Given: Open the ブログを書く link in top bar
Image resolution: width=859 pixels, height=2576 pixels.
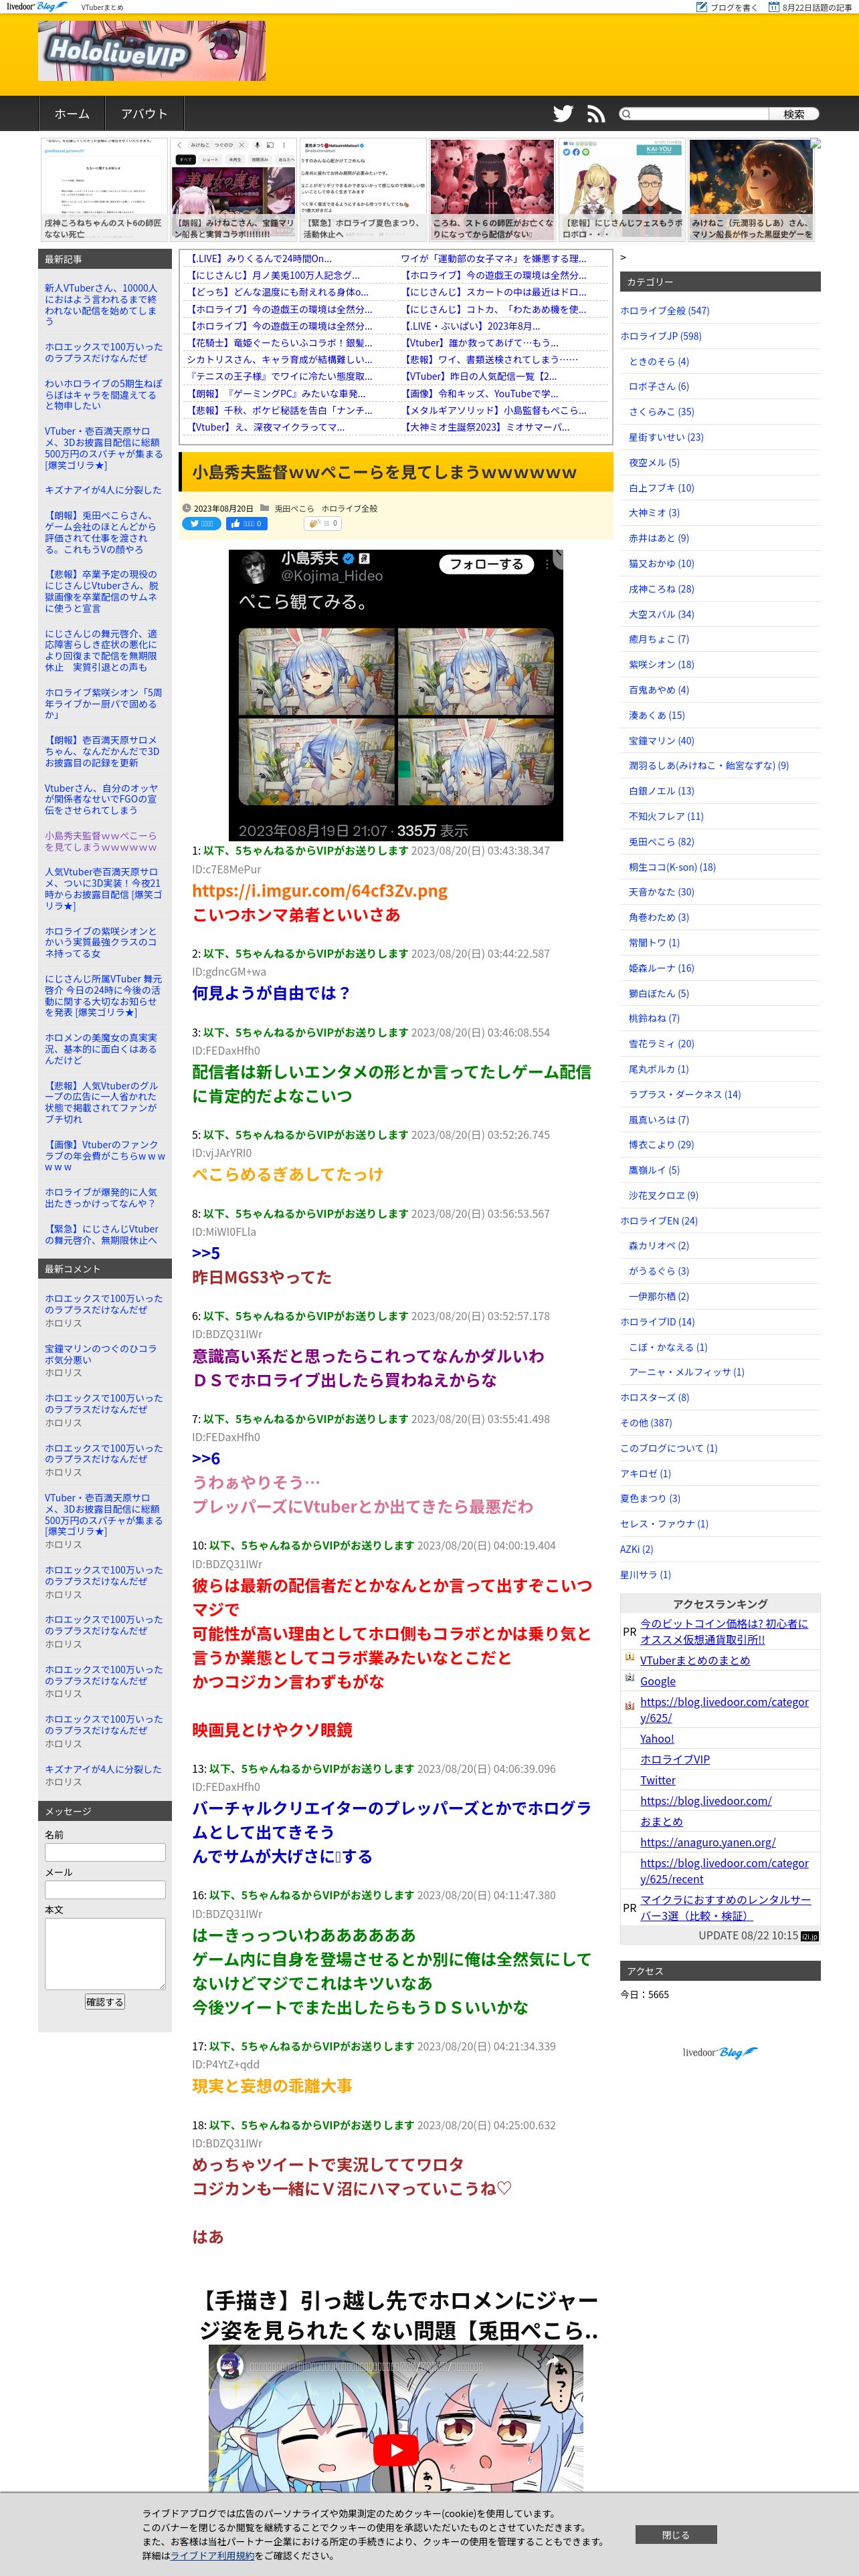Looking at the screenshot, I should tap(734, 7).
